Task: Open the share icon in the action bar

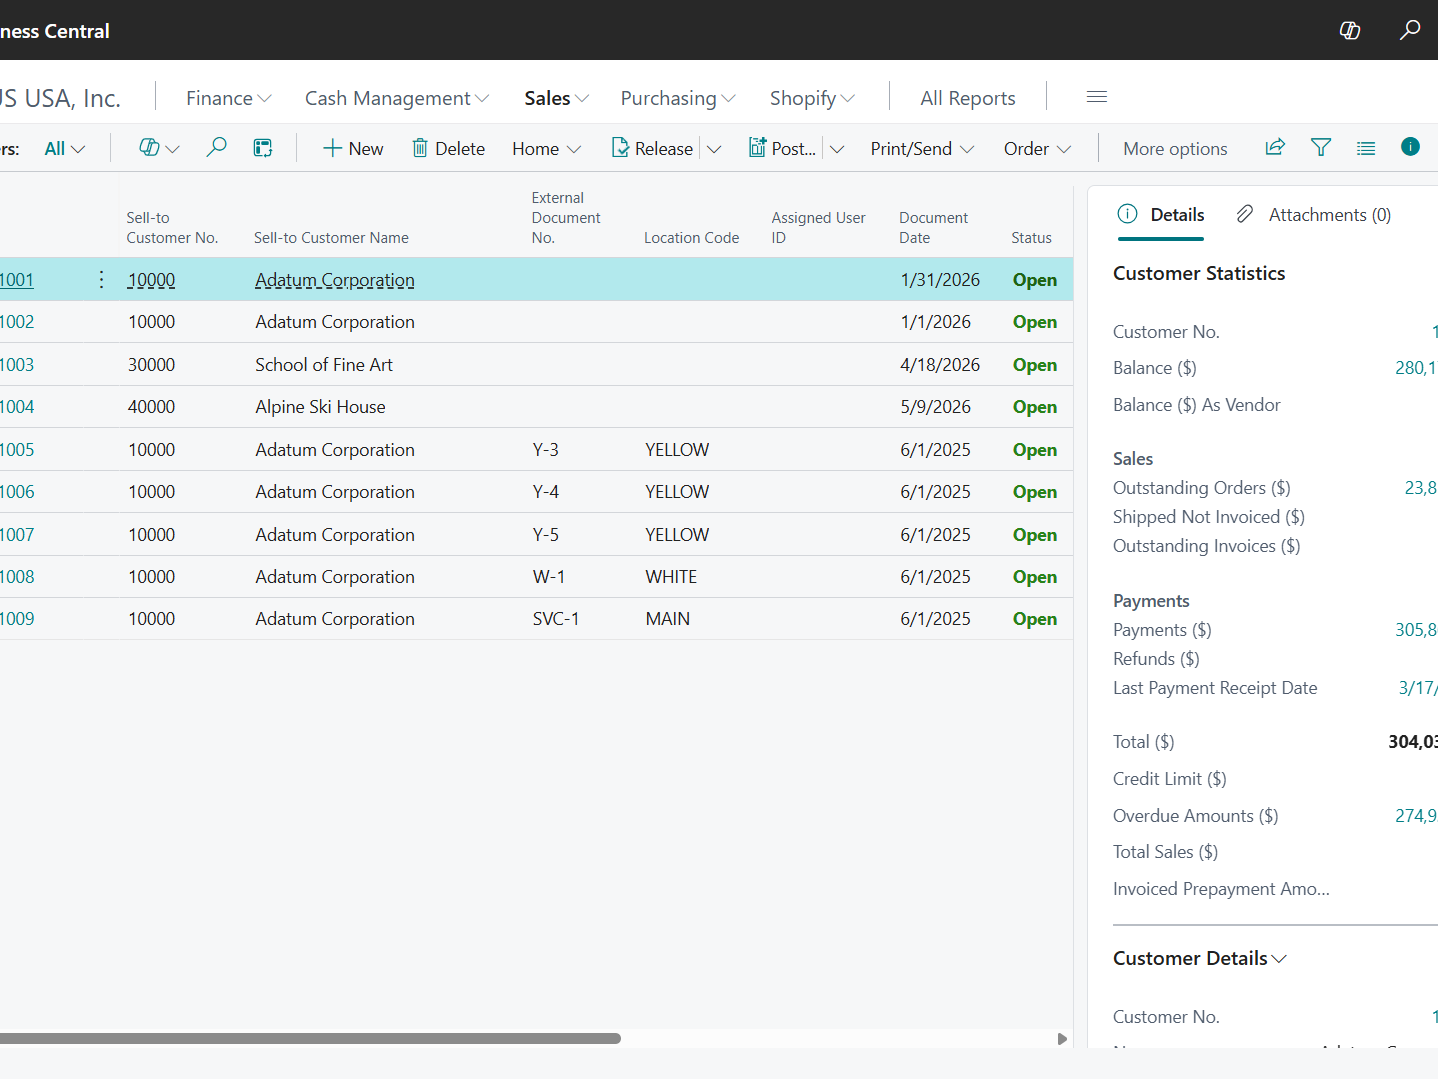Action: tap(1274, 148)
